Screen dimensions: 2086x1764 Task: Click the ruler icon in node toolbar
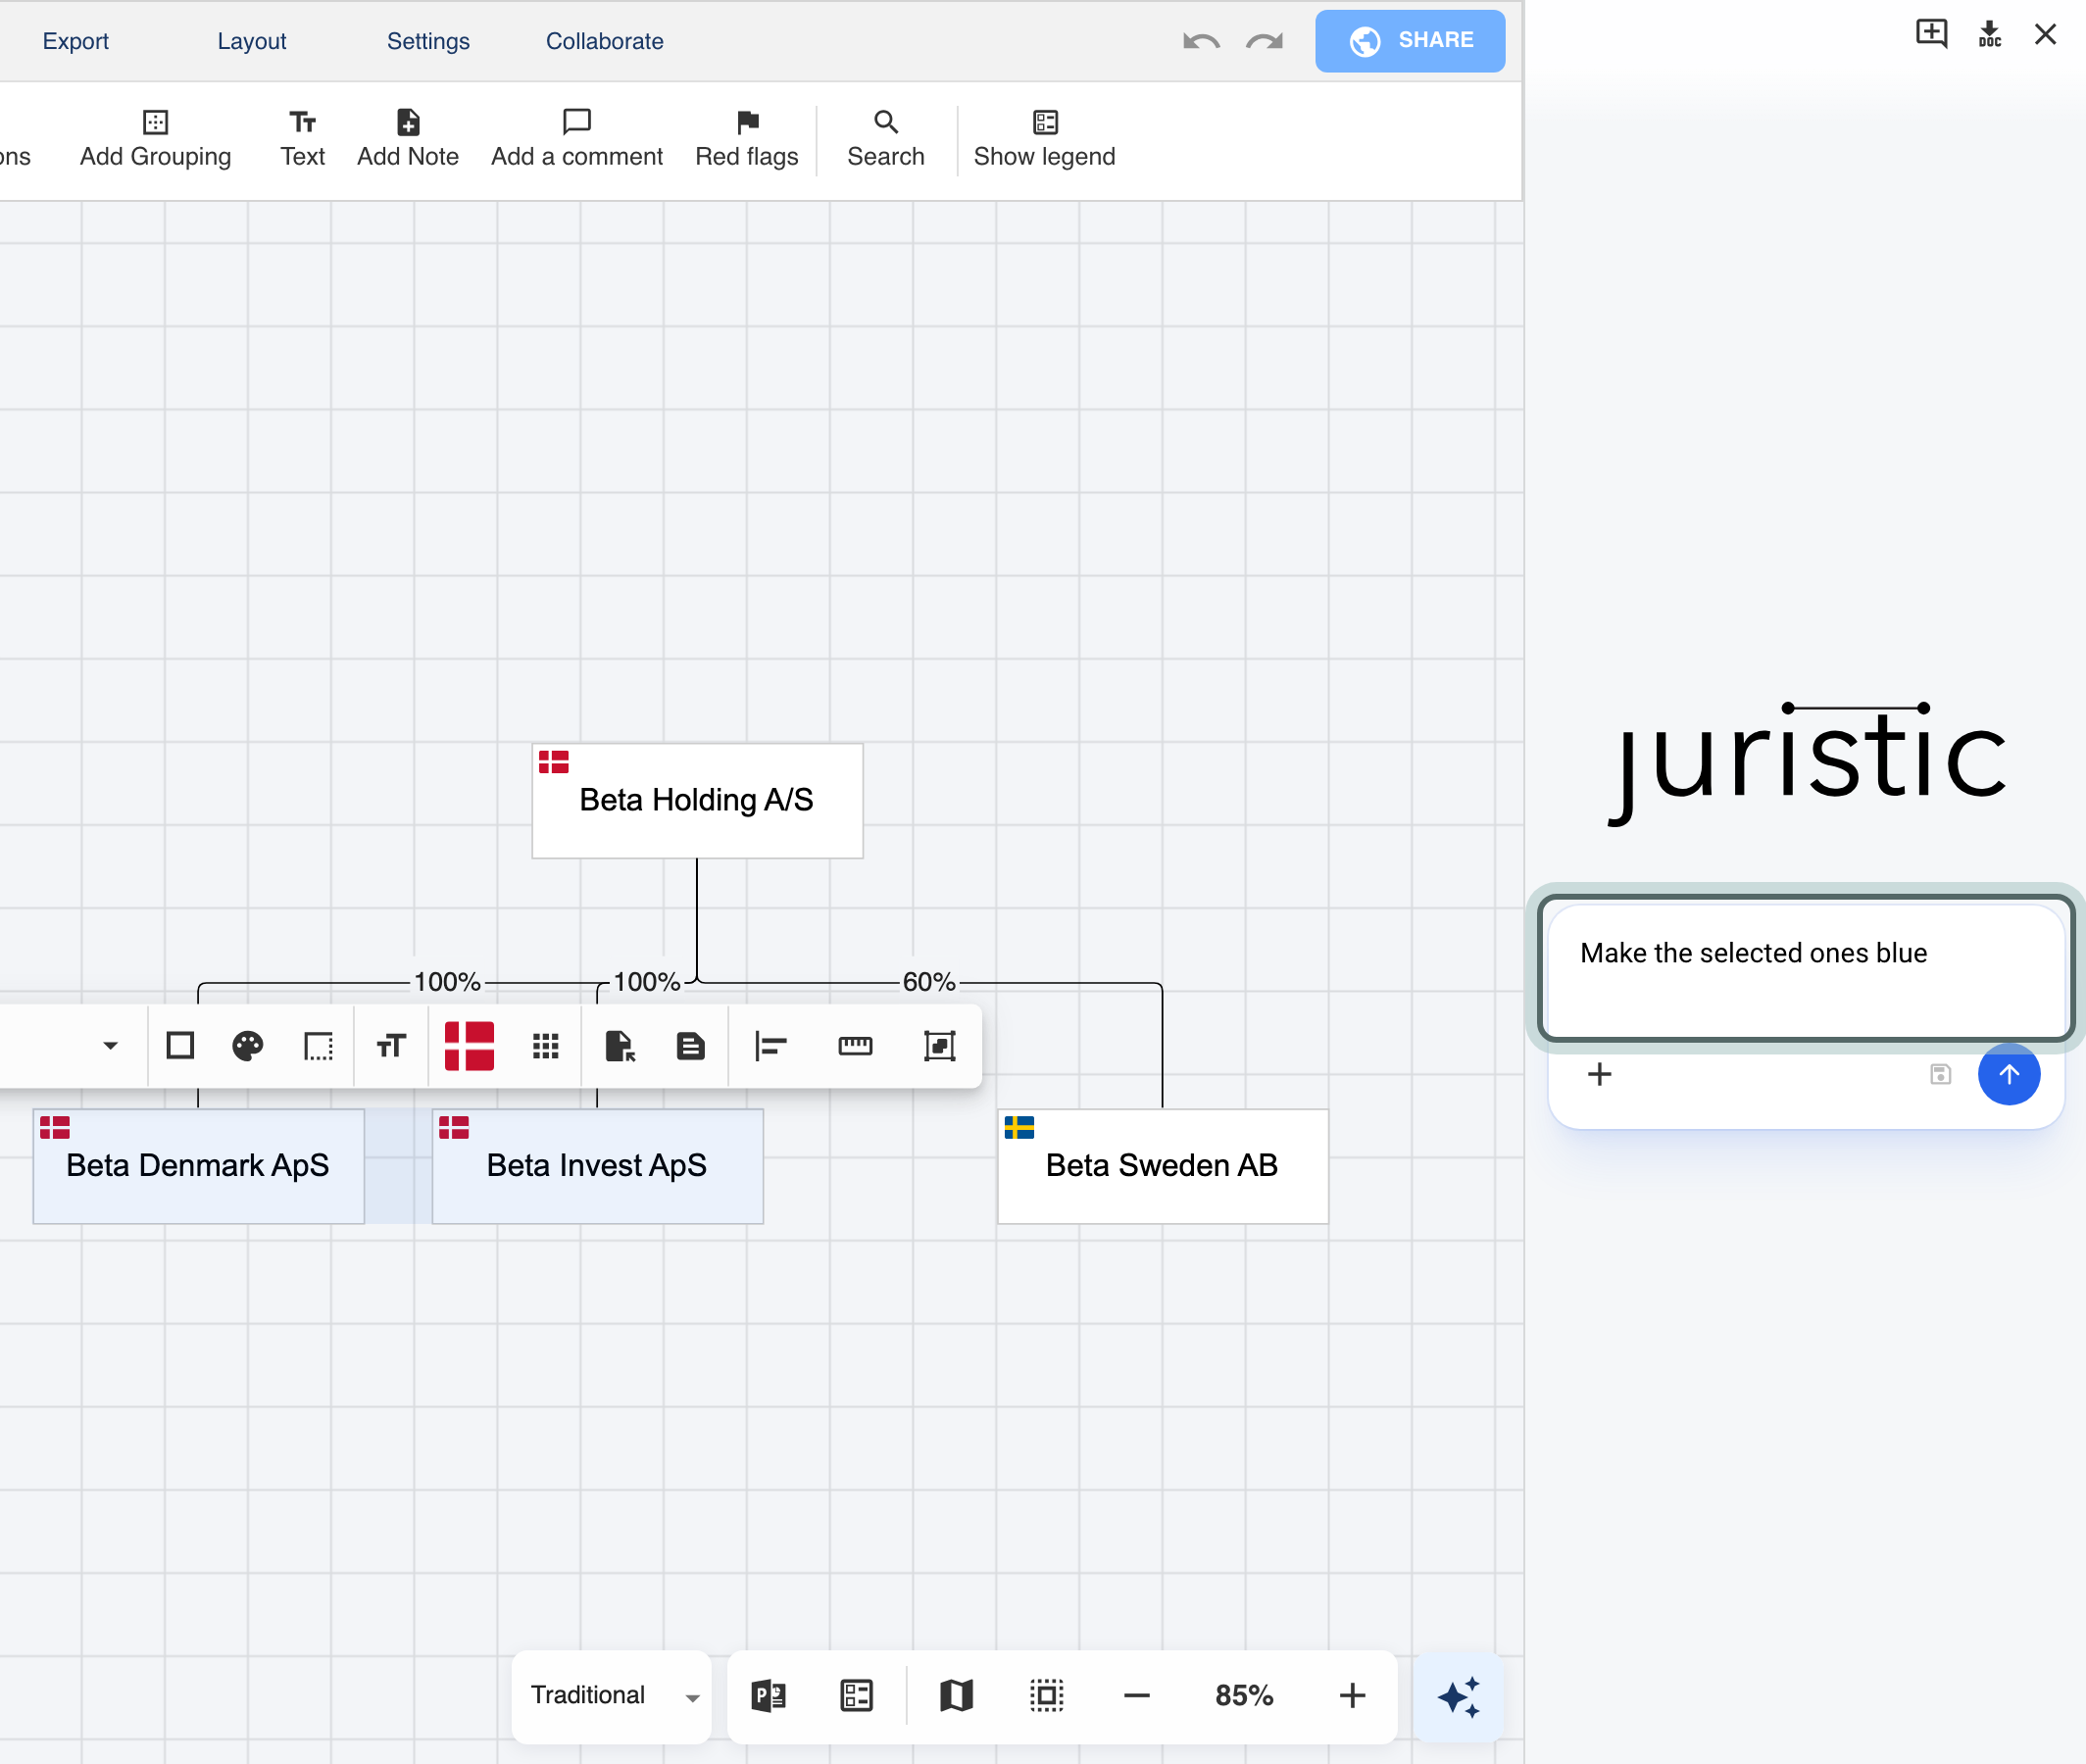click(855, 1046)
